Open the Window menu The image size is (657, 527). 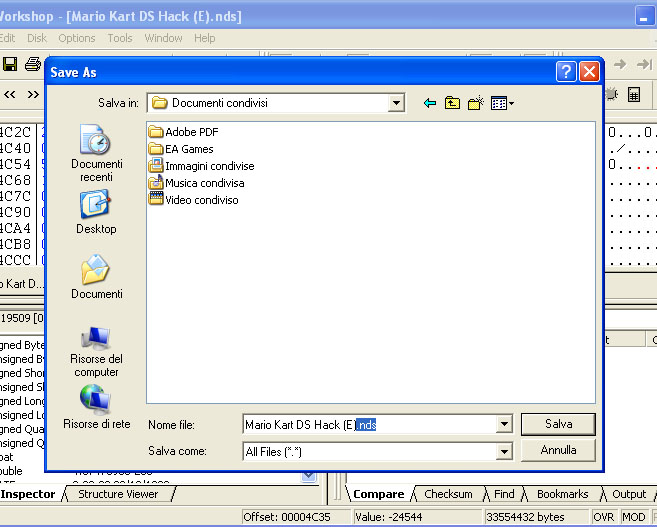coord(163,38)
